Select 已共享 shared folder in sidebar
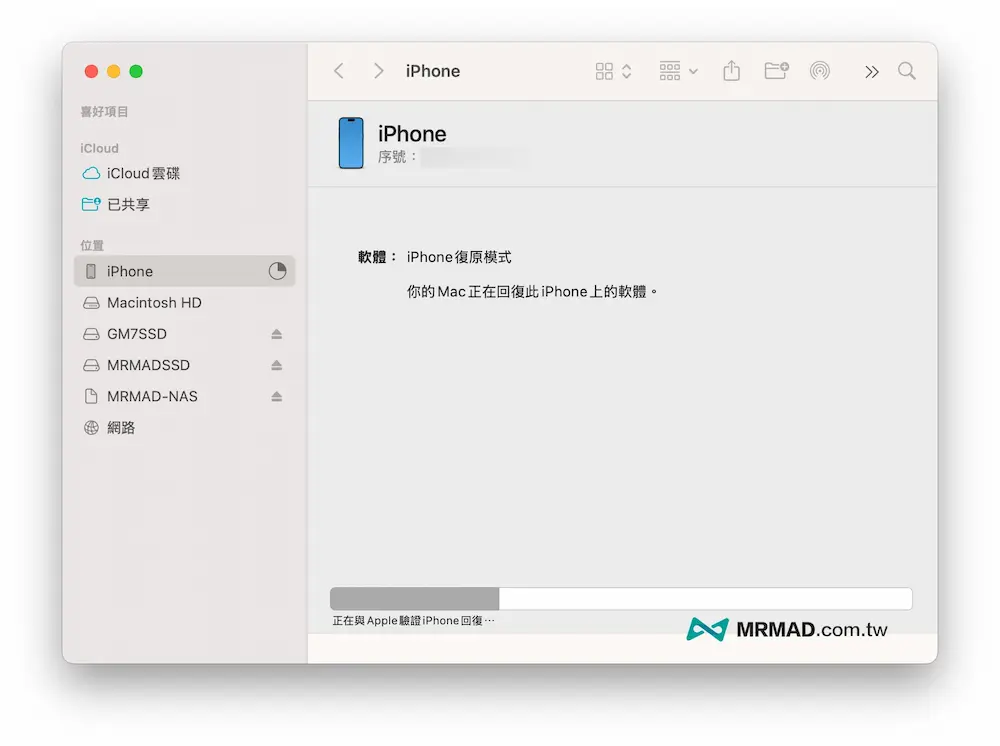The height and width of the screenshot is (746, 1000). pos(128,204)
